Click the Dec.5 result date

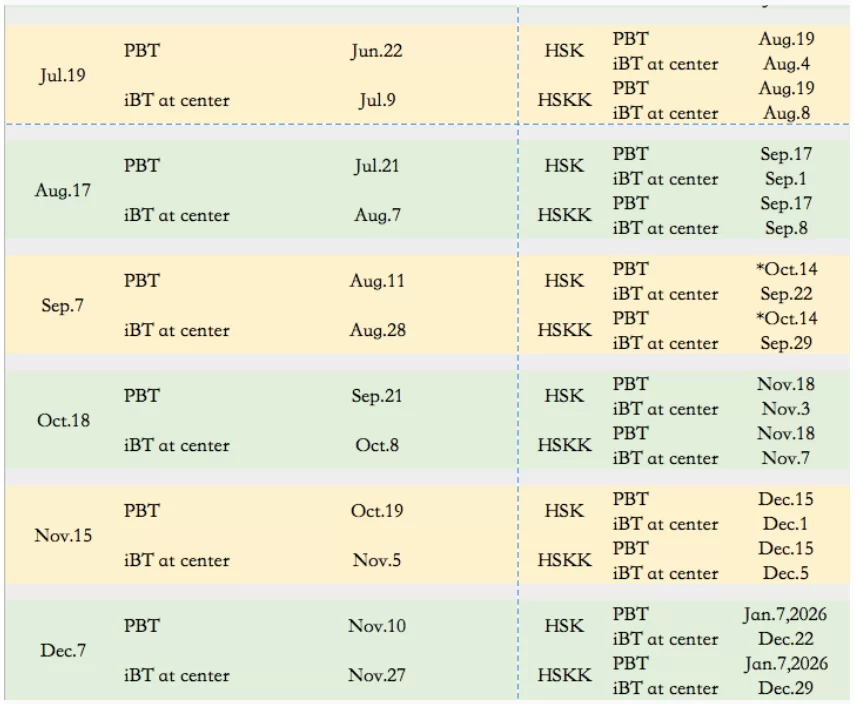click(x=786, y=573)
